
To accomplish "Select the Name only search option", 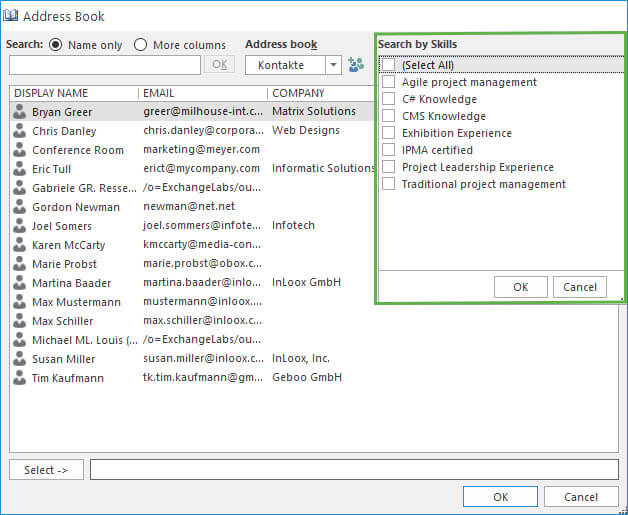I will pyautogui.click(x=56, y=44).
